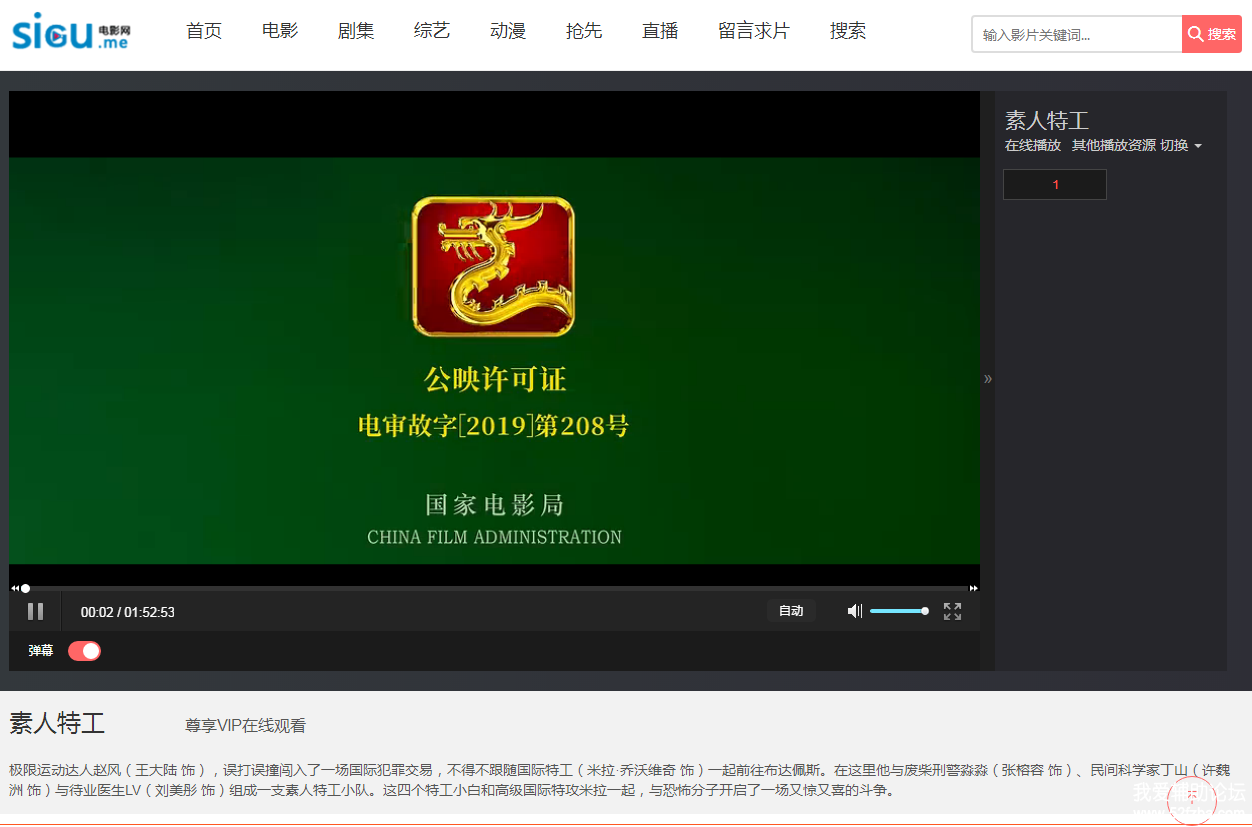
Task: Click the video progress bar
Action: (x=497, y=588)
